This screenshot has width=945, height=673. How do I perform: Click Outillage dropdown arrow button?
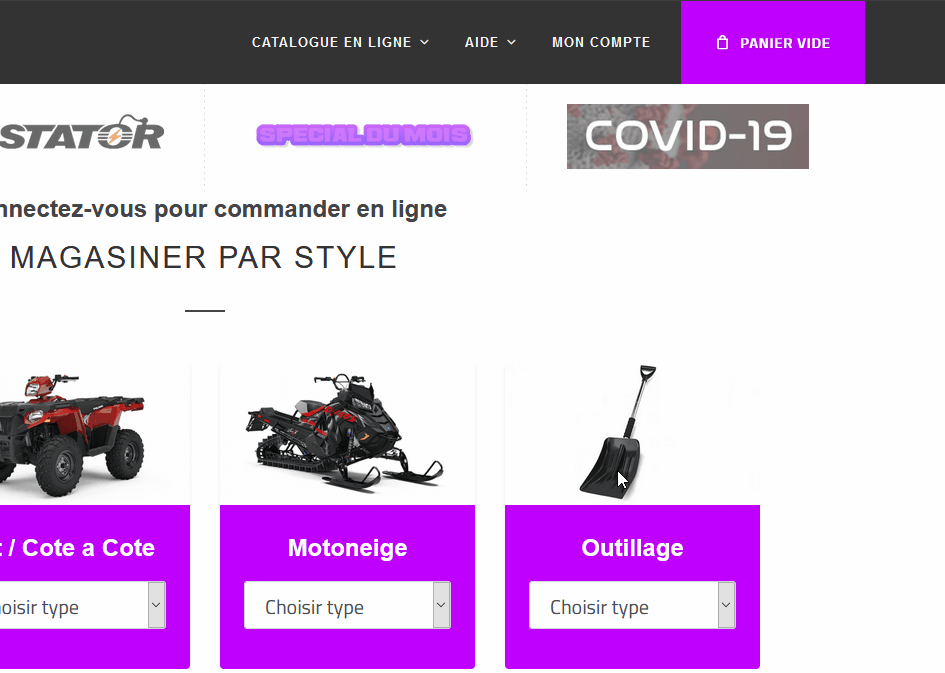[726, 605]
